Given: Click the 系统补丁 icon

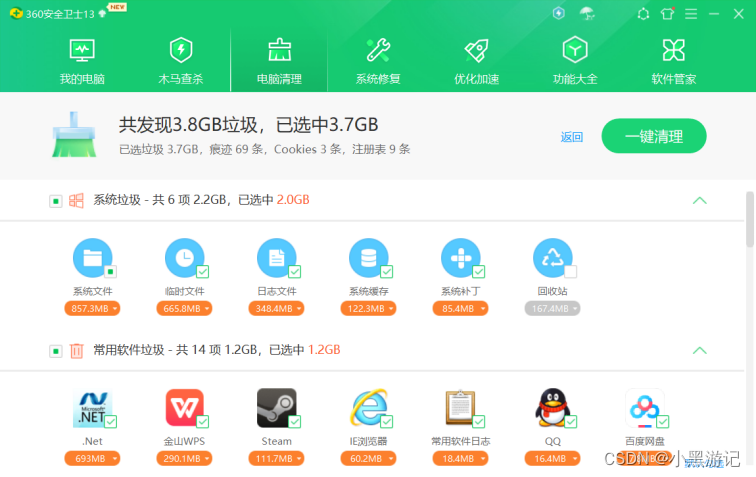Looking at the screenshot, I should click(x=460, y=258).
